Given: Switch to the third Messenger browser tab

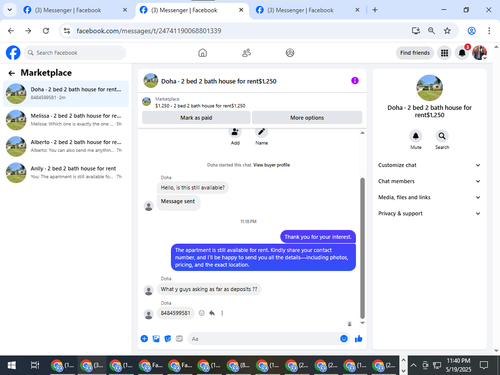Looking at the screenshot, I should (307, 10).
